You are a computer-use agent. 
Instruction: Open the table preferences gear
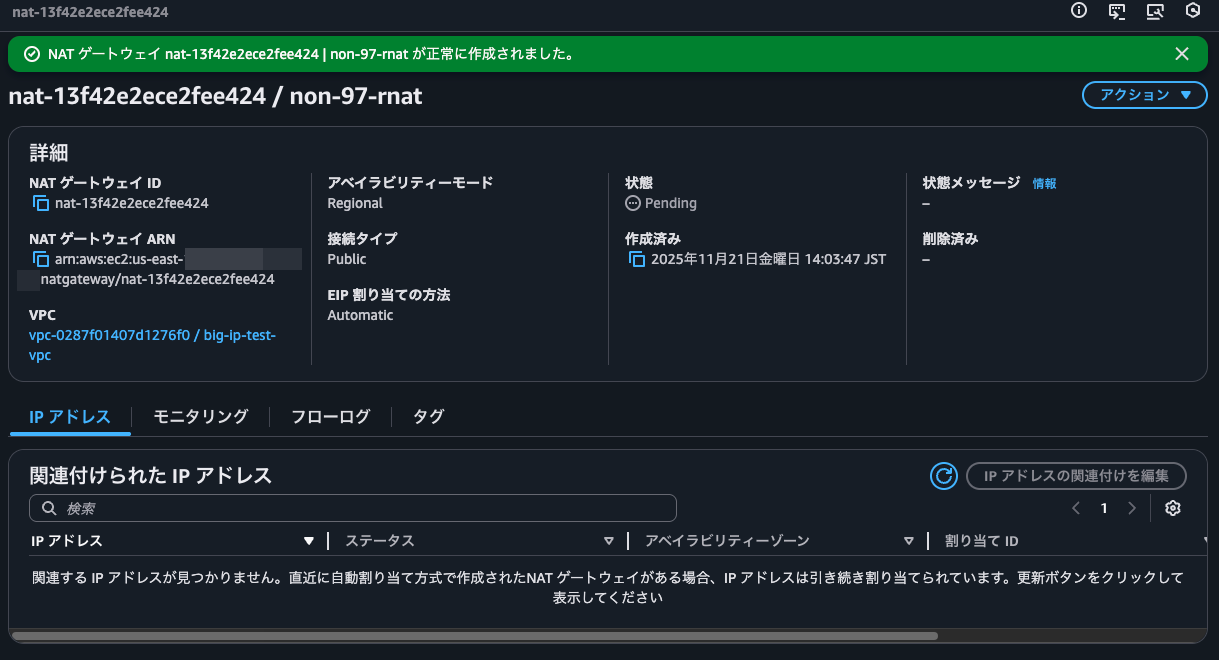1172,508
